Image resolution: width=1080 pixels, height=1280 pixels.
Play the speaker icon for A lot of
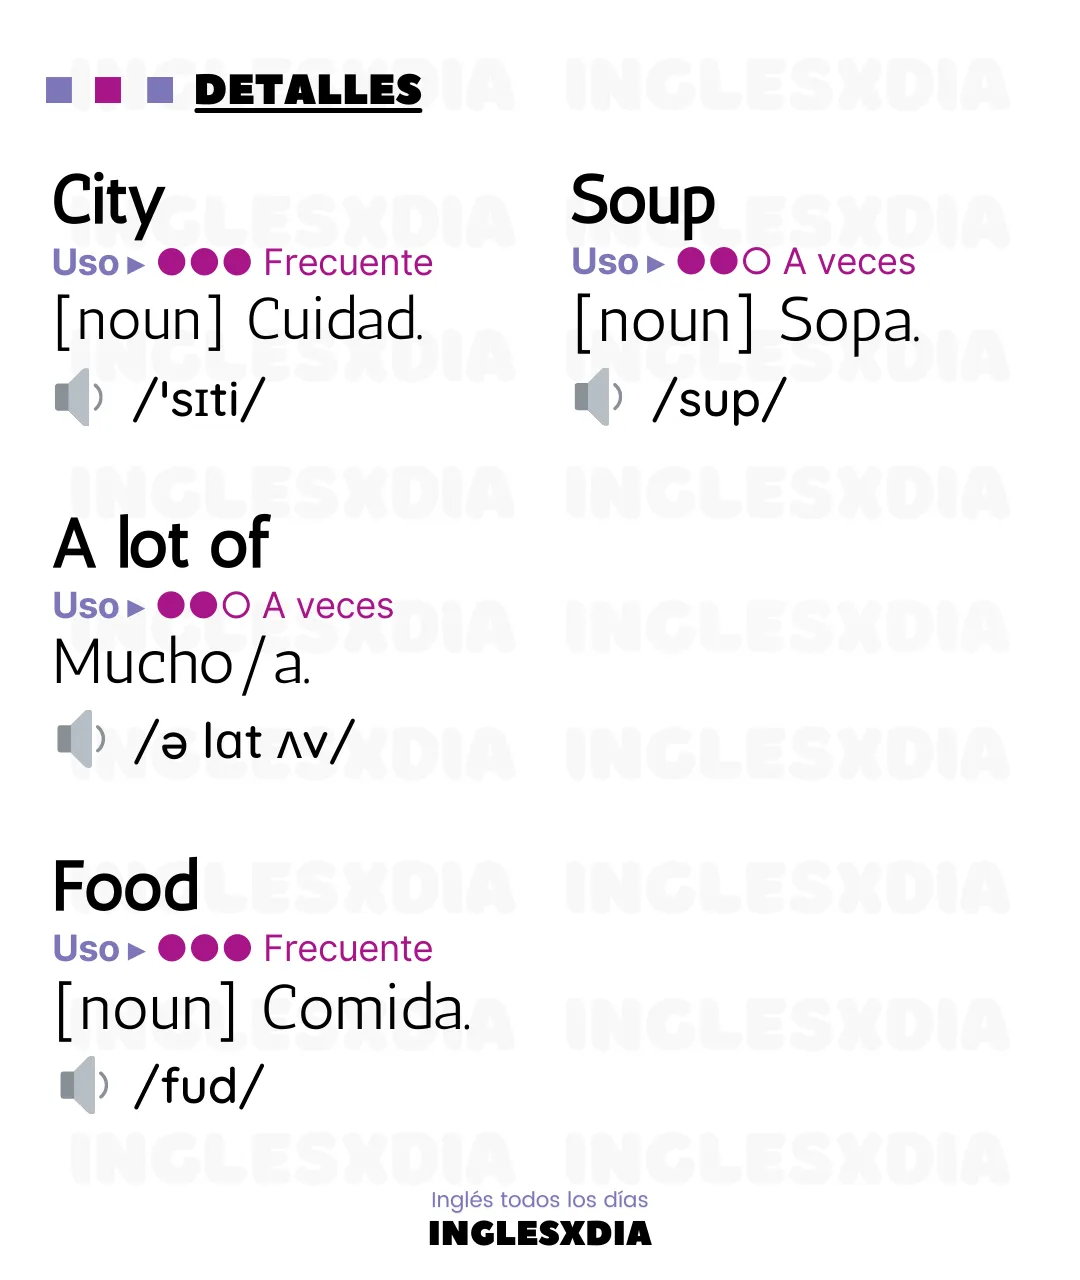coord(81,739)
